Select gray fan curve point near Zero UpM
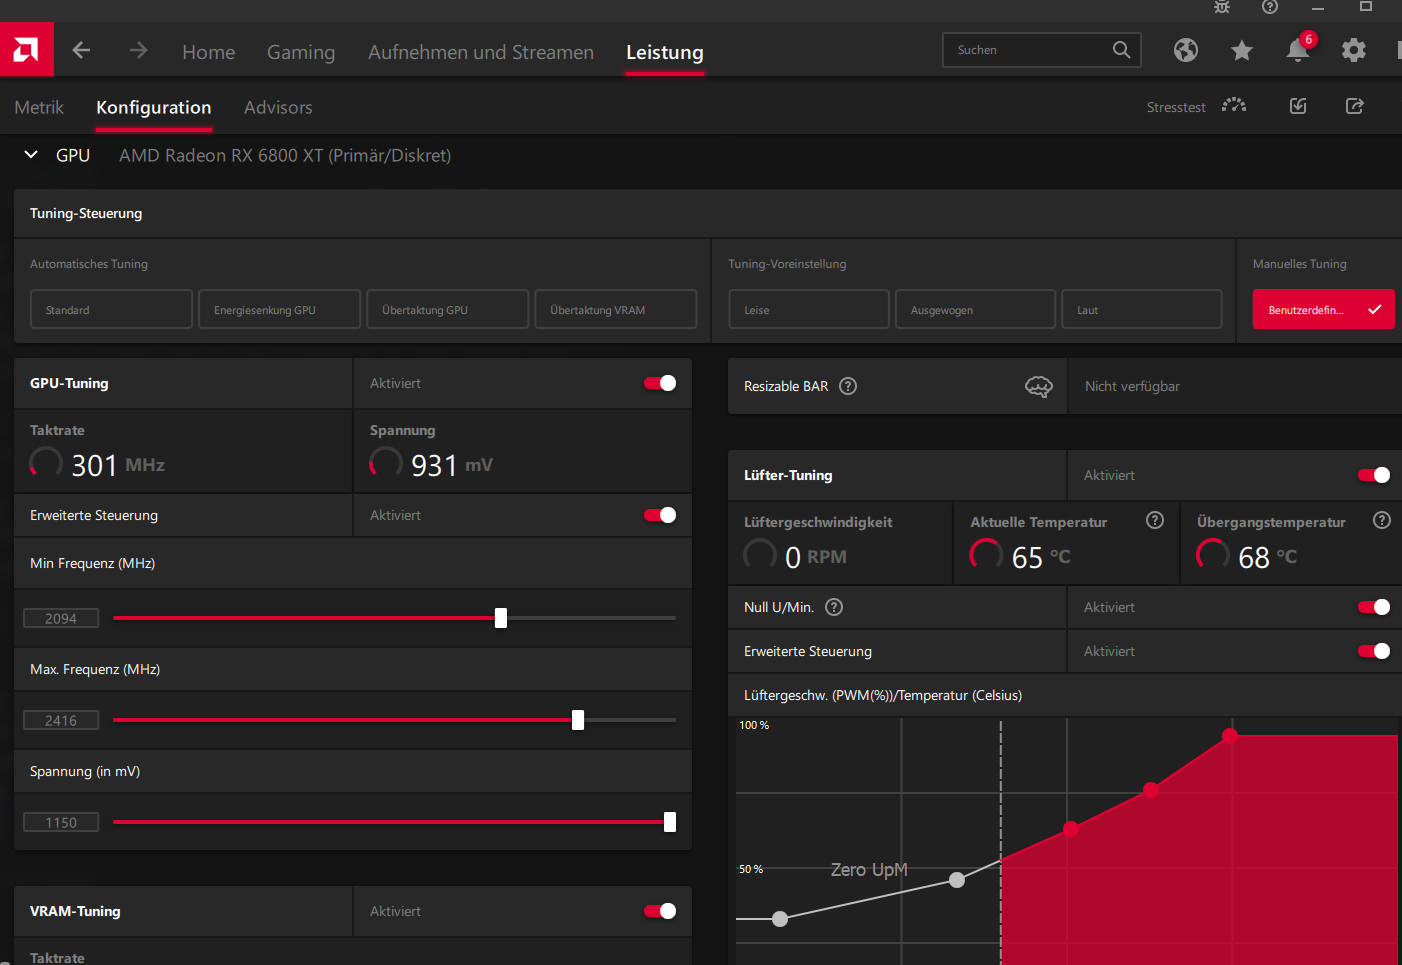This screenshot has width=1402, height=965. coord(957,880)
